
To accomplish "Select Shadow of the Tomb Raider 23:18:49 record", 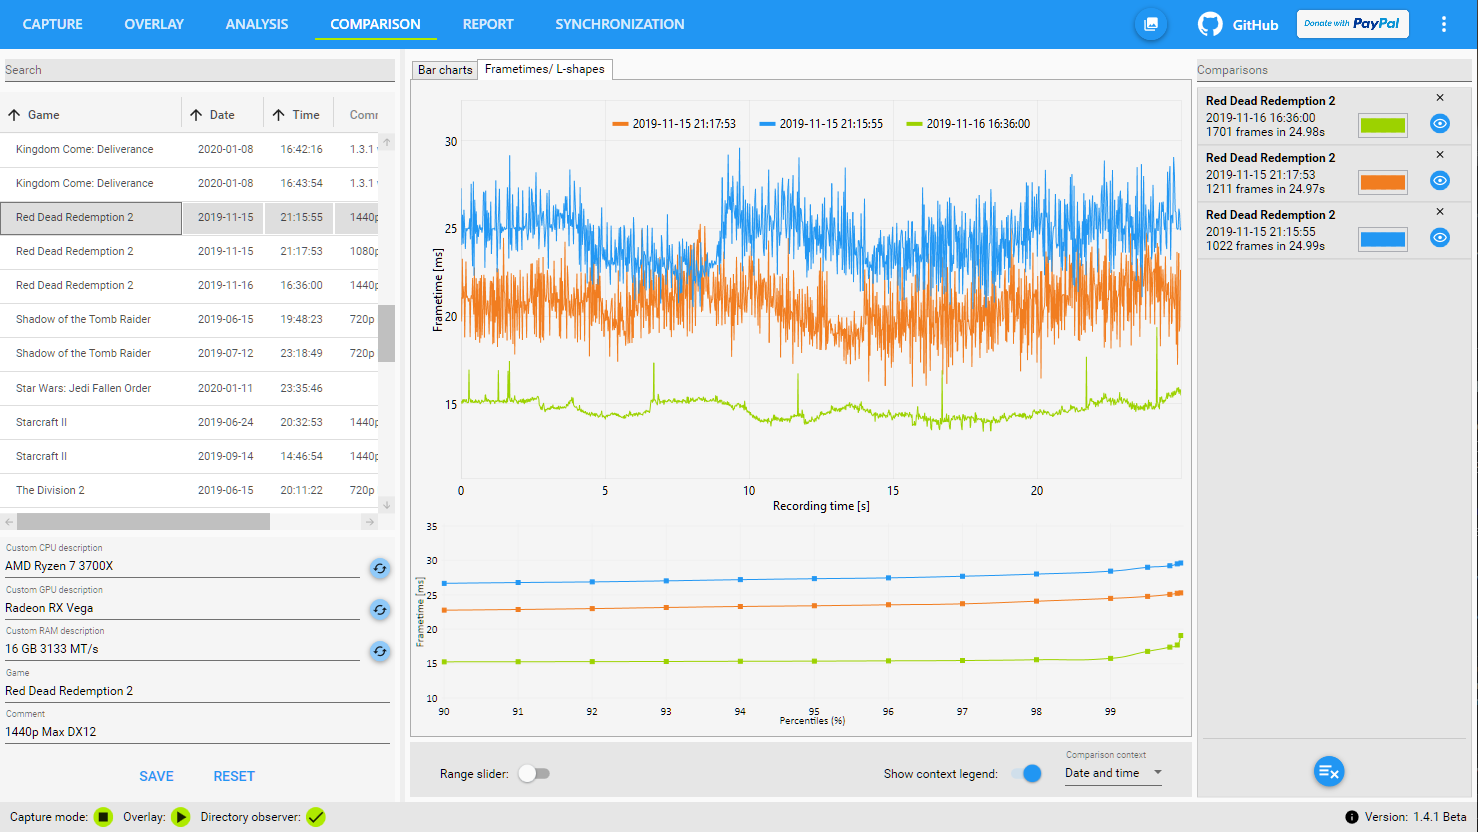I will [189, 353].
